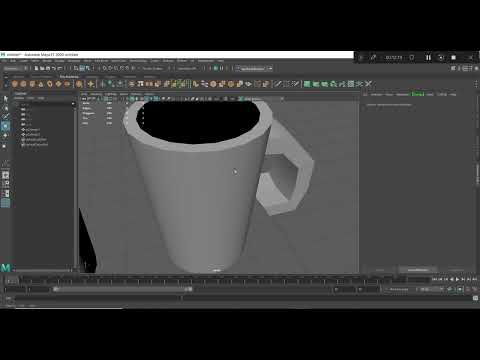Click the Maya logo at bottom left
This screenshot has width=480, height=360.
(x=6, y=267)
